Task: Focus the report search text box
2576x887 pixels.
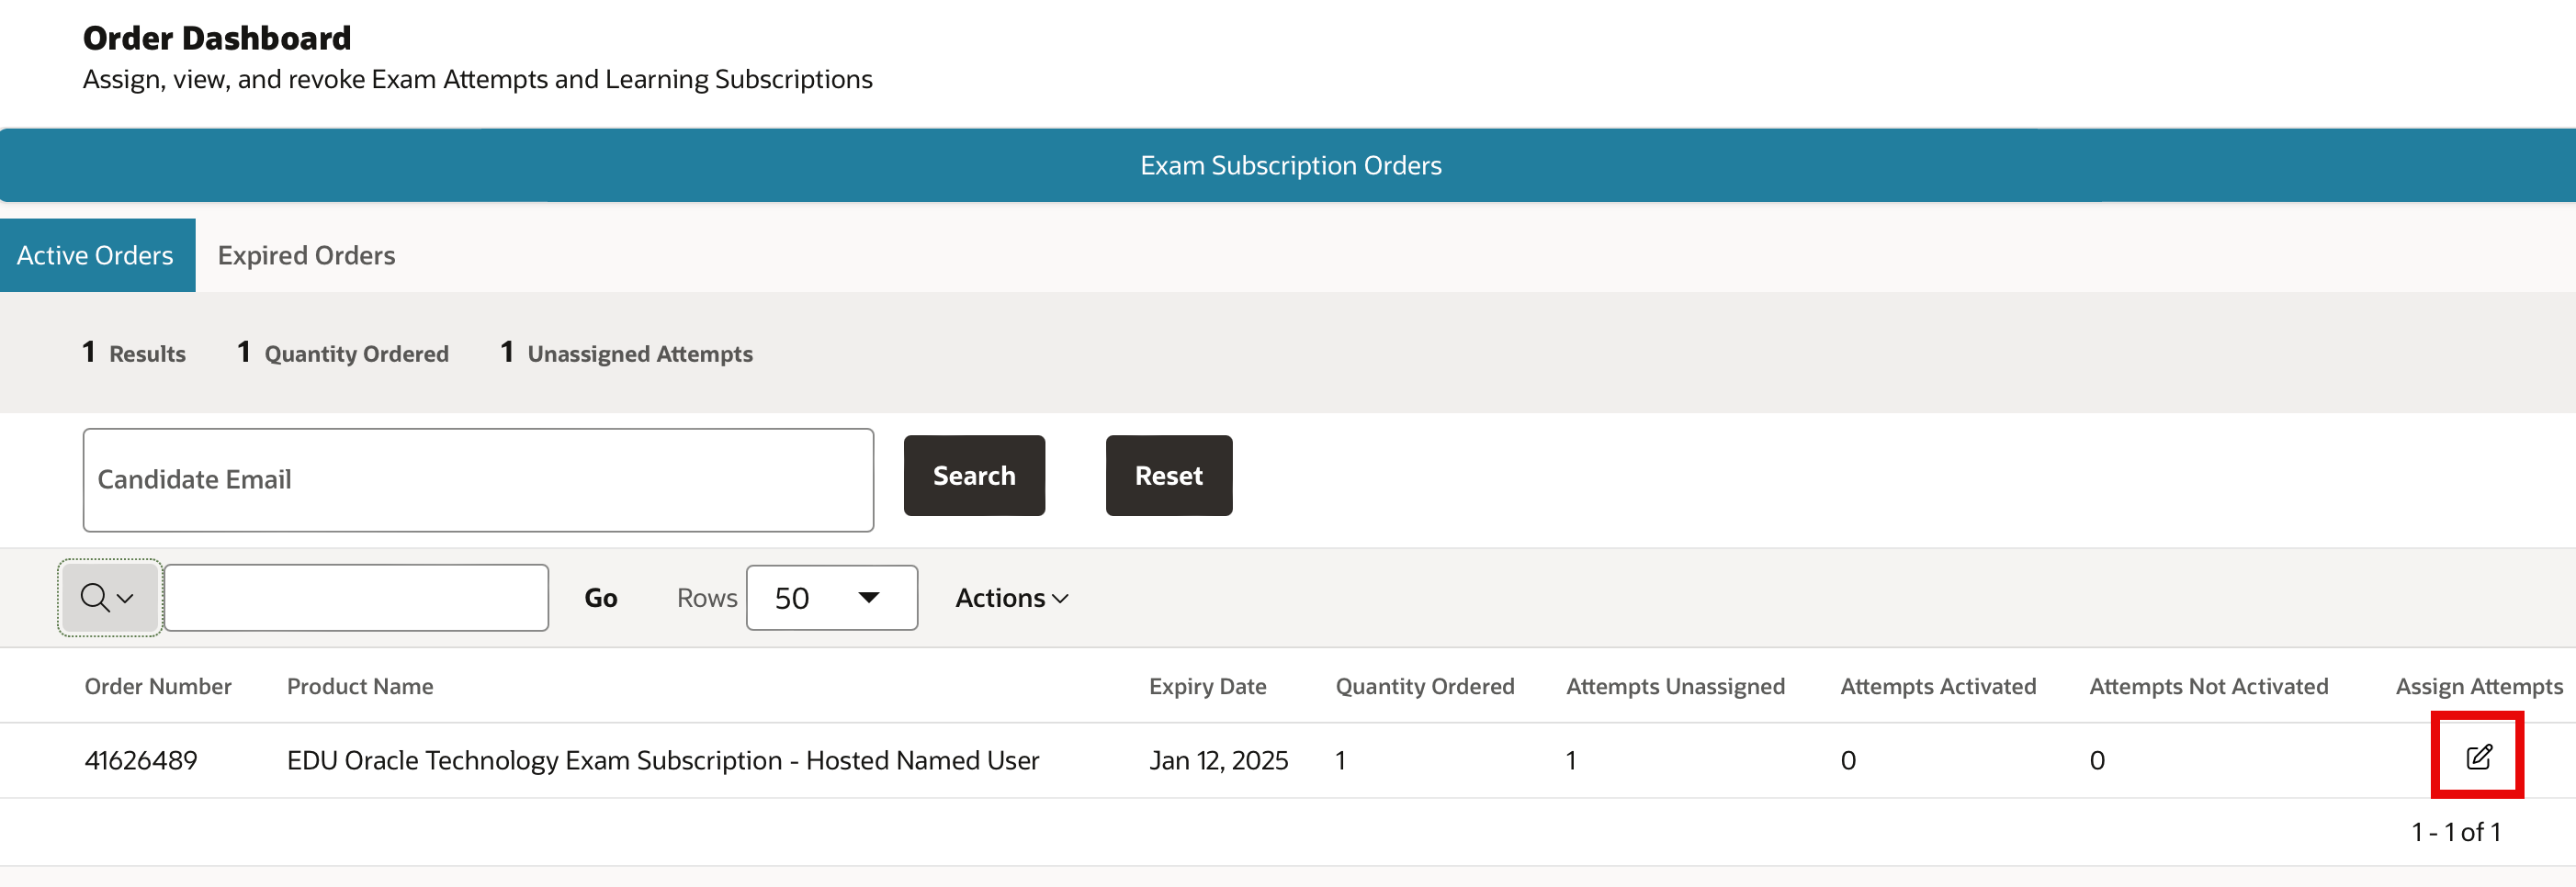Action: (356, 598)
